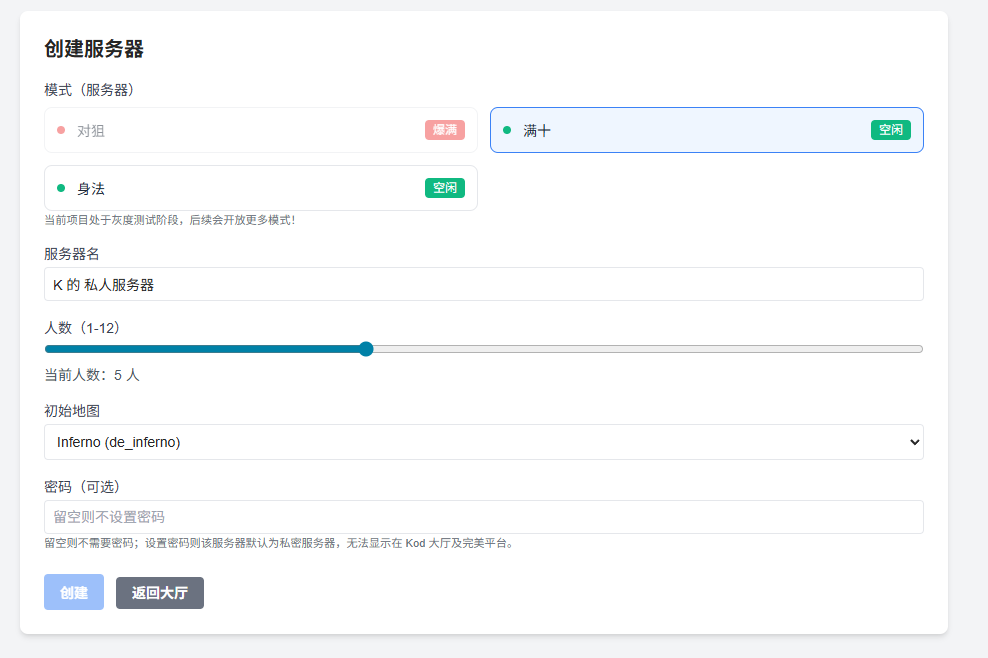The image size is (988, 658).
Task: Click the unfilled right part of the 人数 slider
Action: (x=650, y=349)
